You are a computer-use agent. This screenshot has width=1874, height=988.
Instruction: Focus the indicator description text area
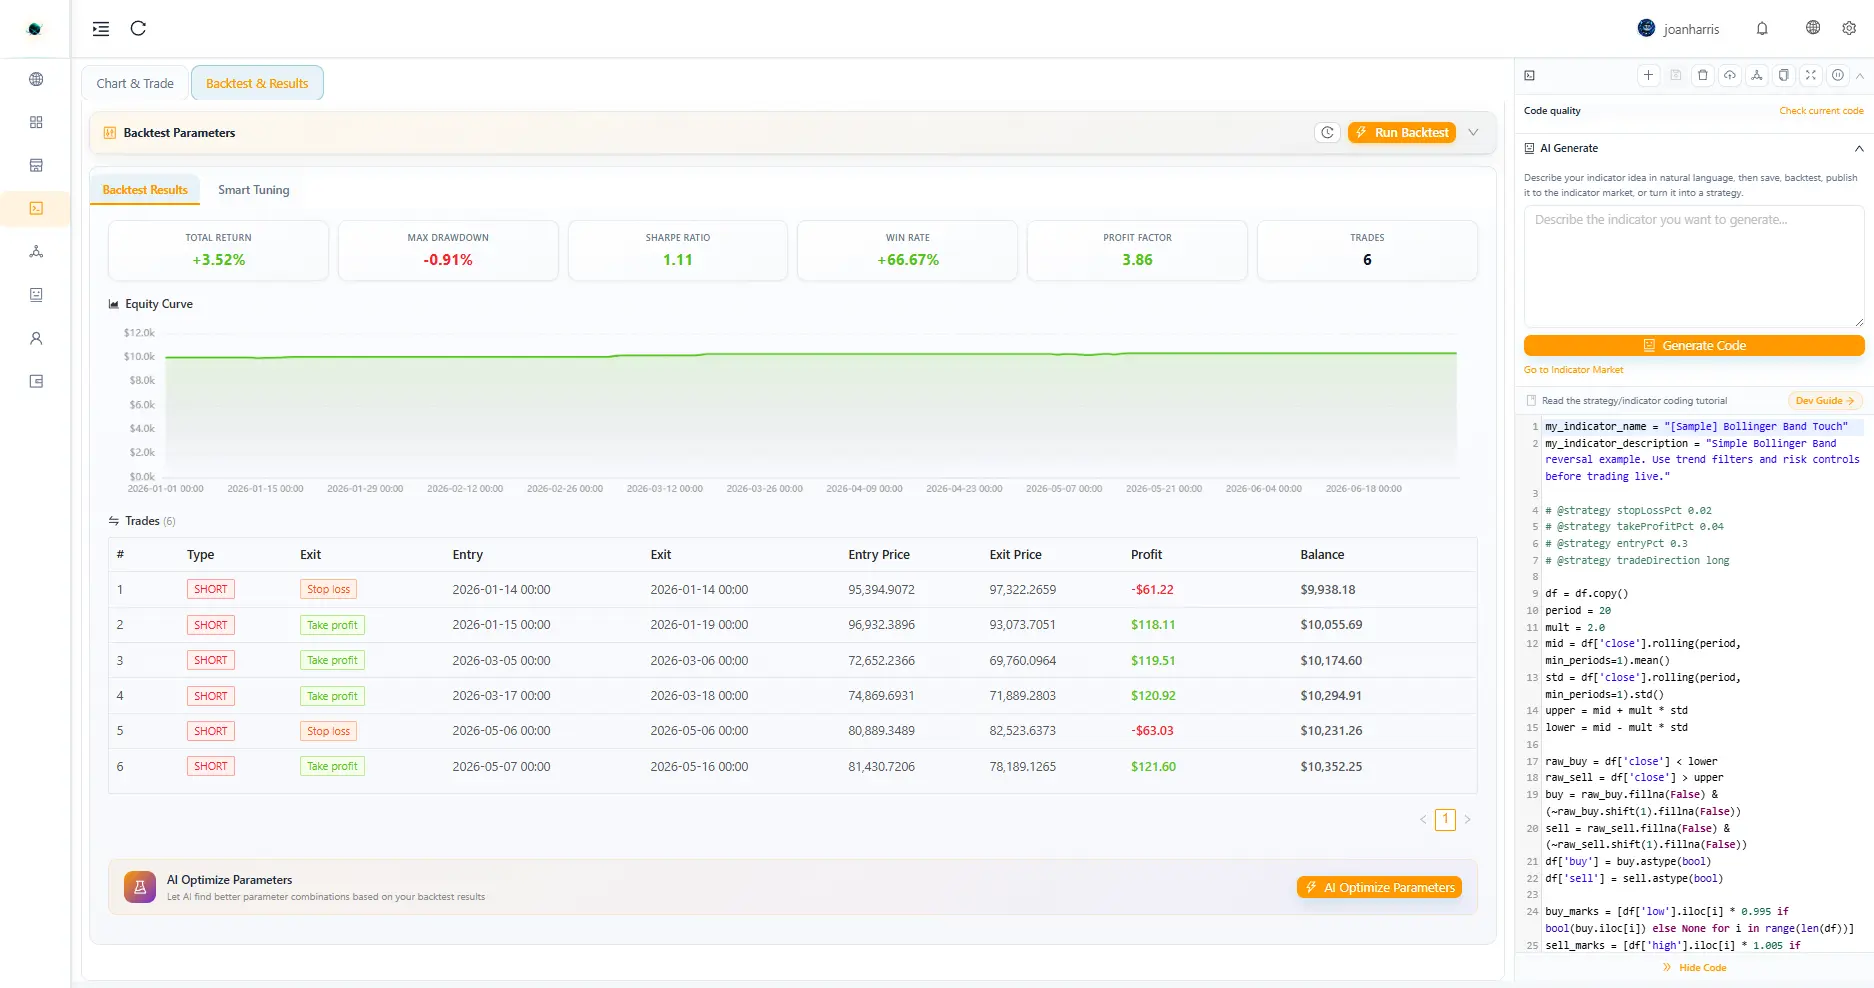[1694, 266]
